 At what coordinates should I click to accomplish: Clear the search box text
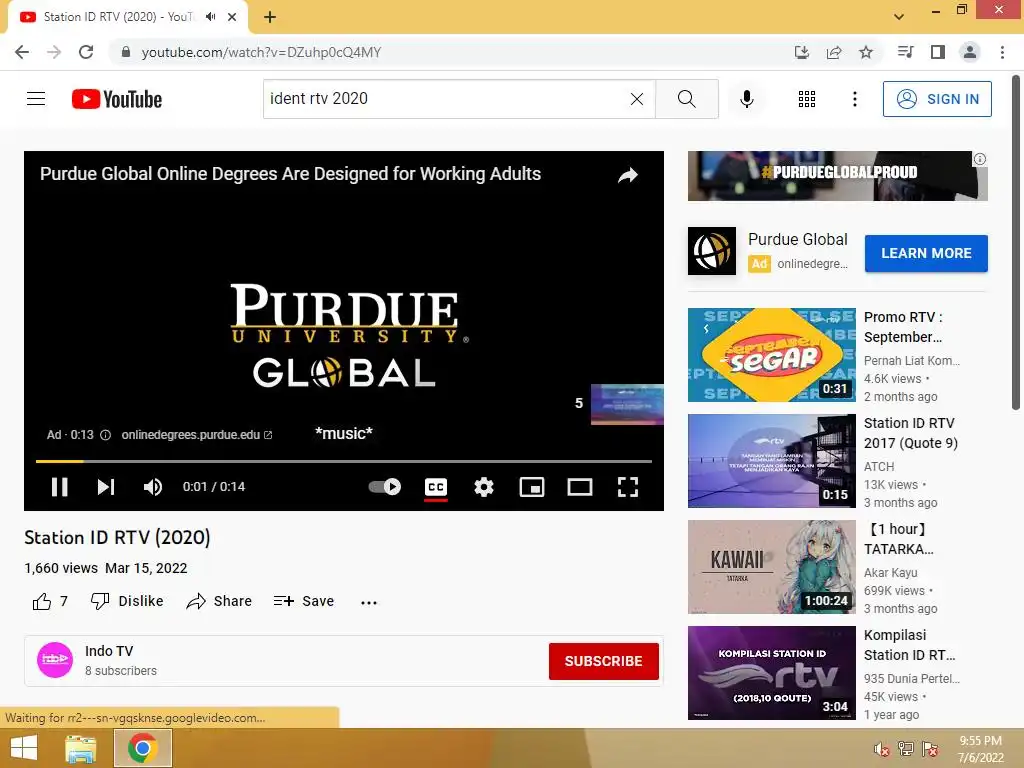(637, 99)
